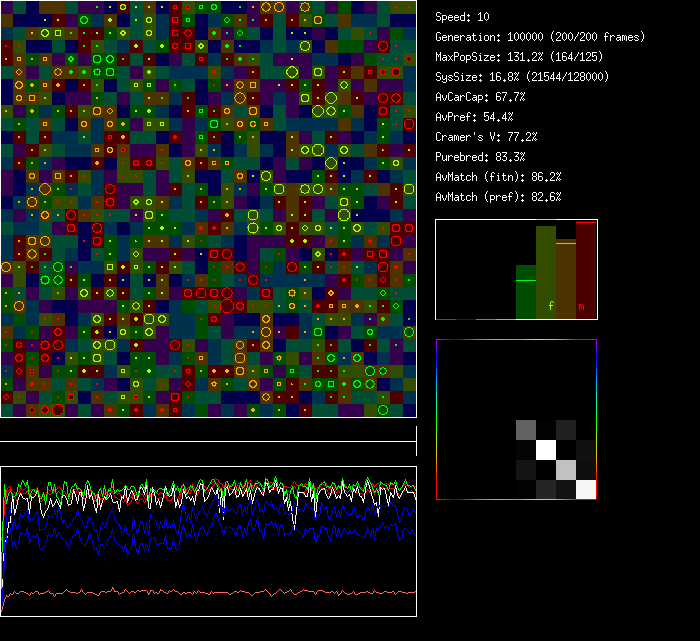Select the AvMatch (fitn) statistic

498,177
